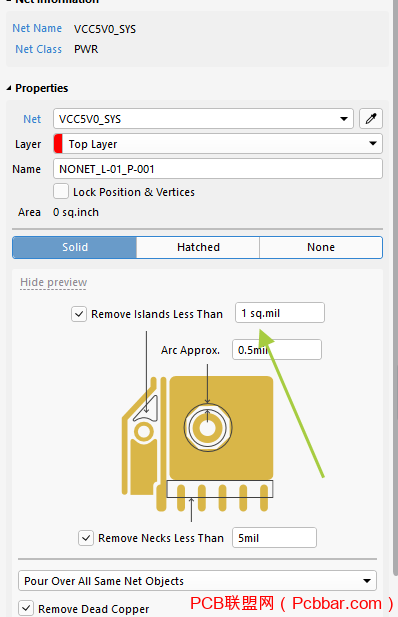This screenshot has width=398, height=617.
Task: Collapse the Properties section
Action: [9, 89]
